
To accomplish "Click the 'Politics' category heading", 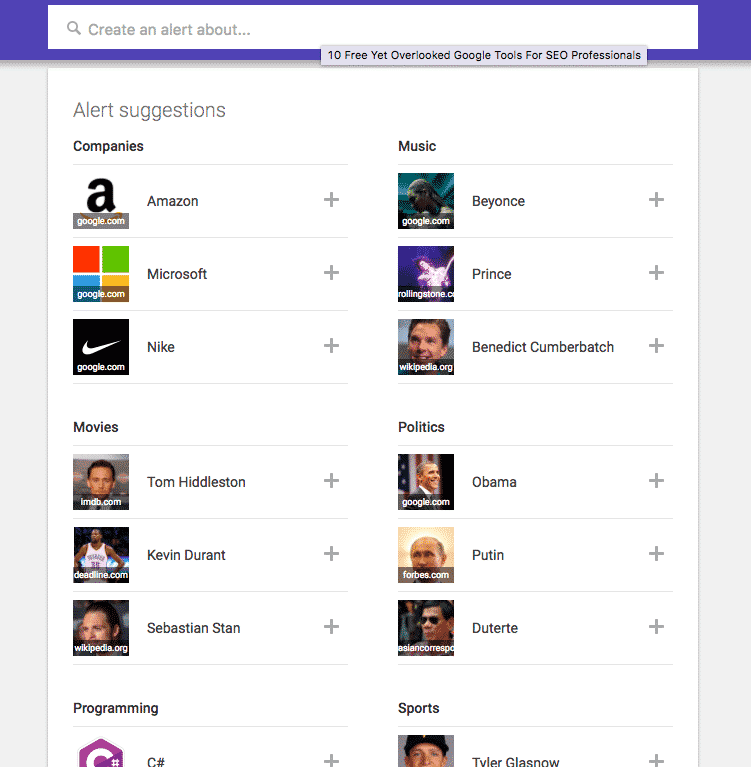I will click(421, 427).
